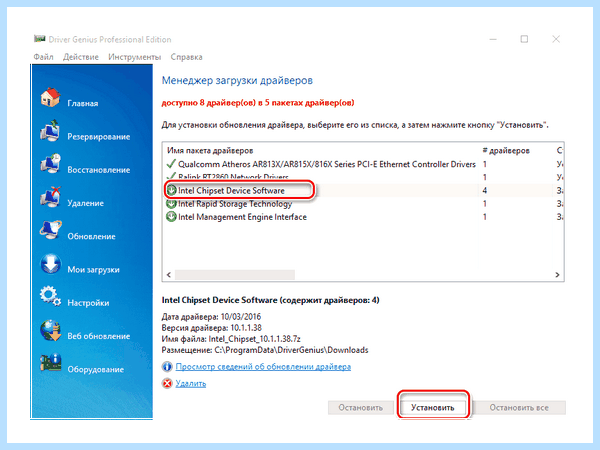Open Мои загрузки blue download icon
600x450 pixels.
tap(50, 264)
